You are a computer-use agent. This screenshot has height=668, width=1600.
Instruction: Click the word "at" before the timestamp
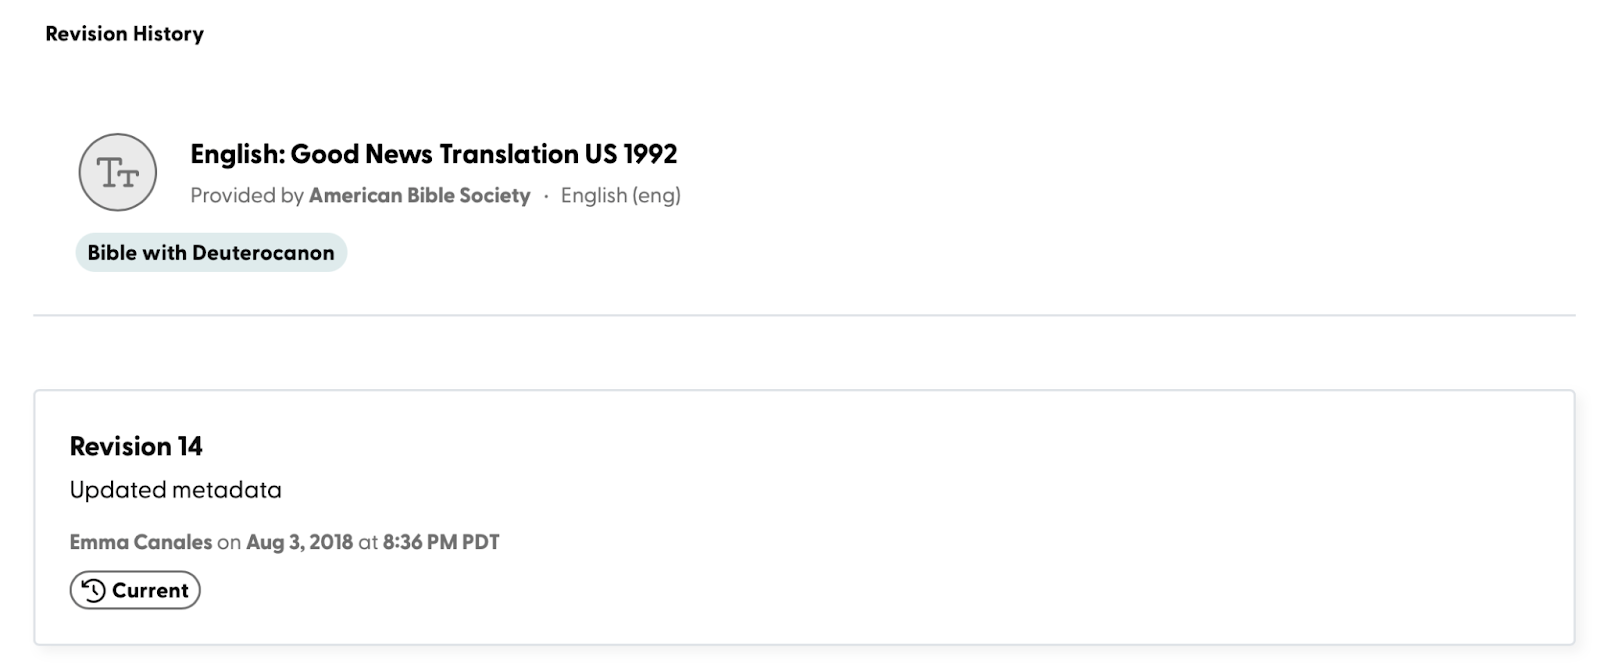(x=368, y=542)
